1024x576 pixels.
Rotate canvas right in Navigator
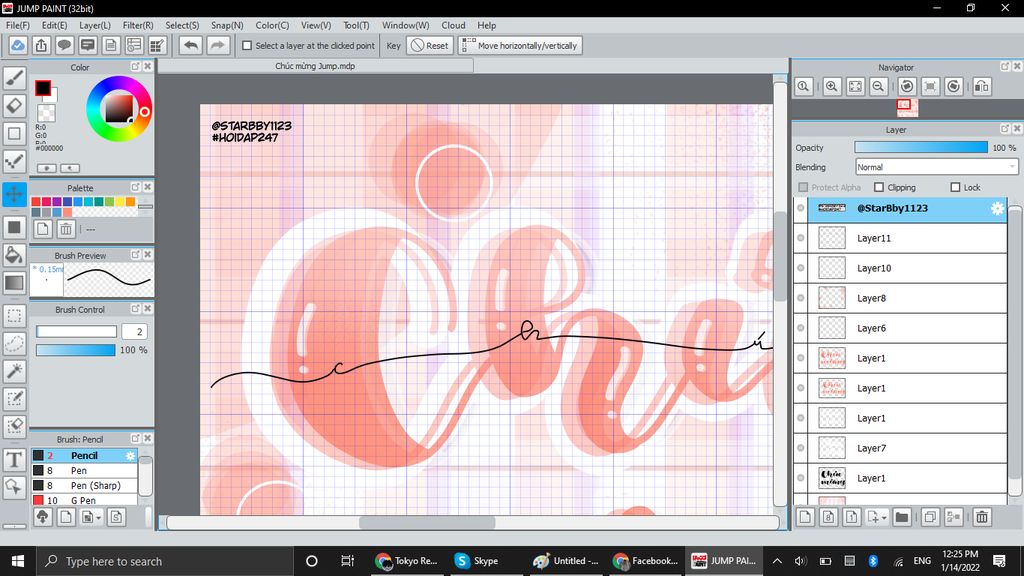(953, 86)
